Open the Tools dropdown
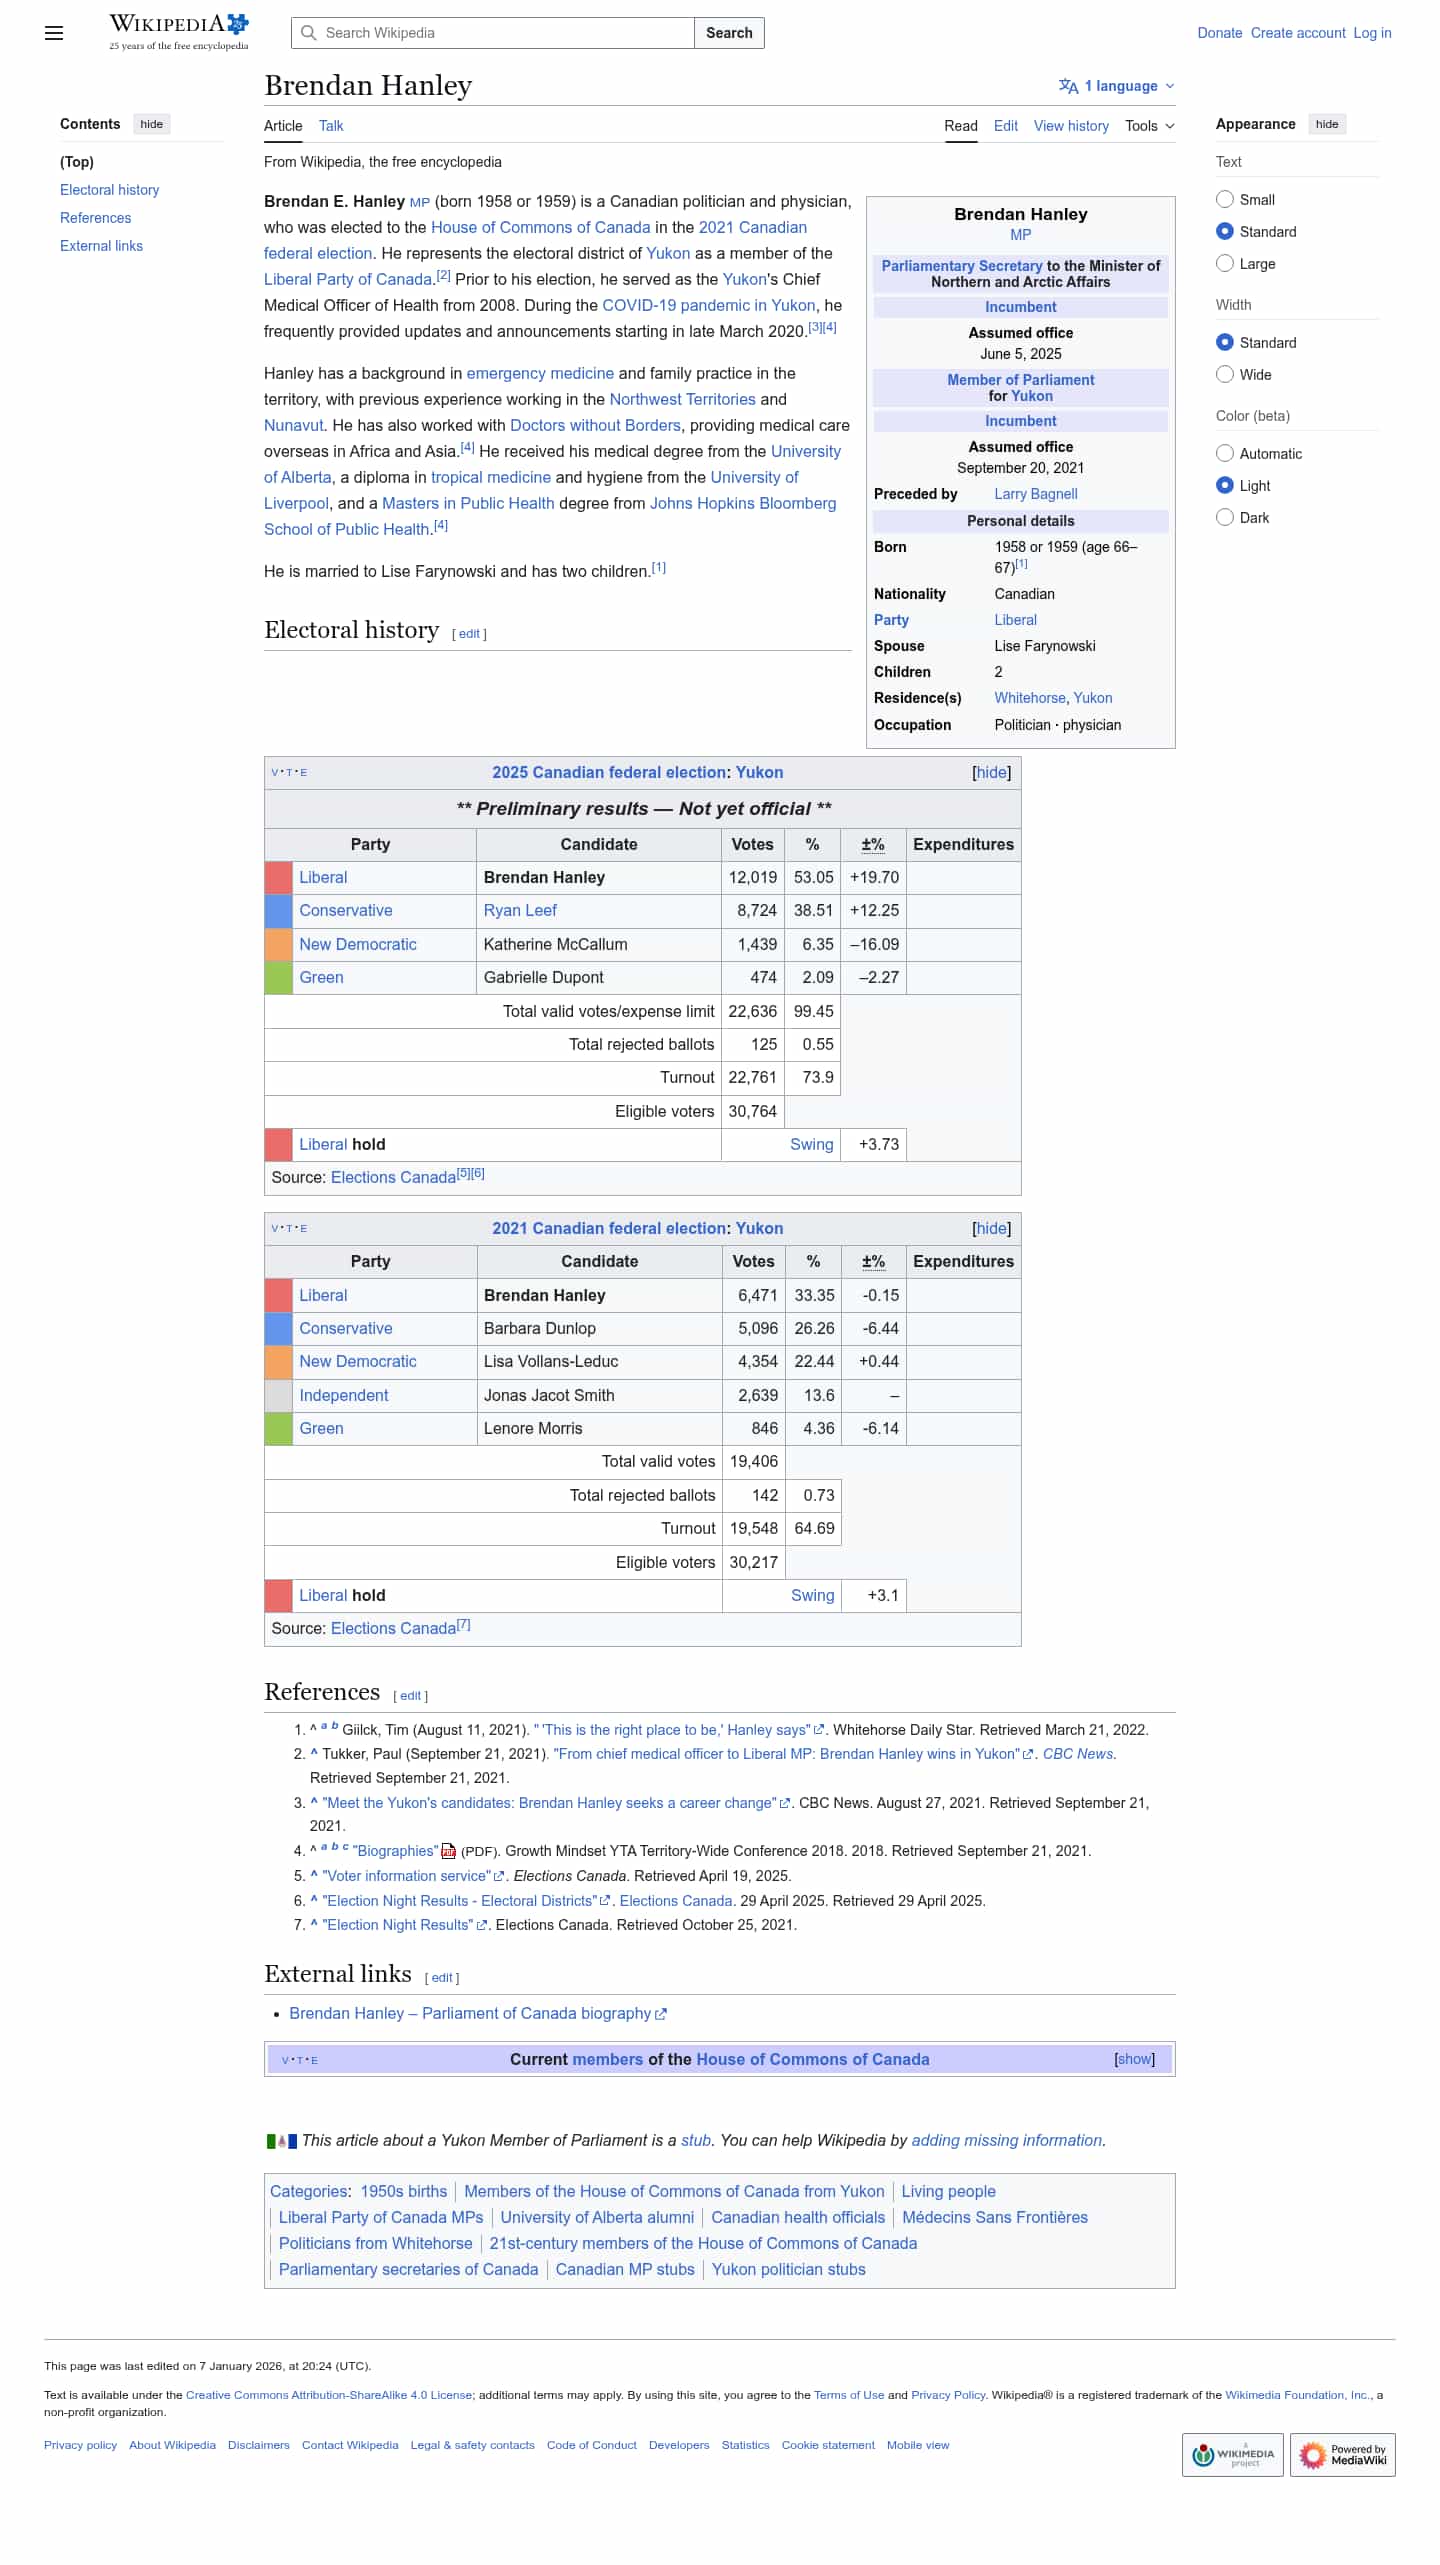Viewport: 1440px width, 2565px height. coord(1150,126)
